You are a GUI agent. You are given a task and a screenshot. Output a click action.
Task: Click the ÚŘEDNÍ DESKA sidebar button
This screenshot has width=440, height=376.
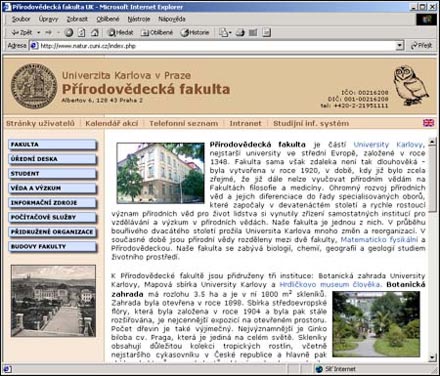(x=53, y=159)
